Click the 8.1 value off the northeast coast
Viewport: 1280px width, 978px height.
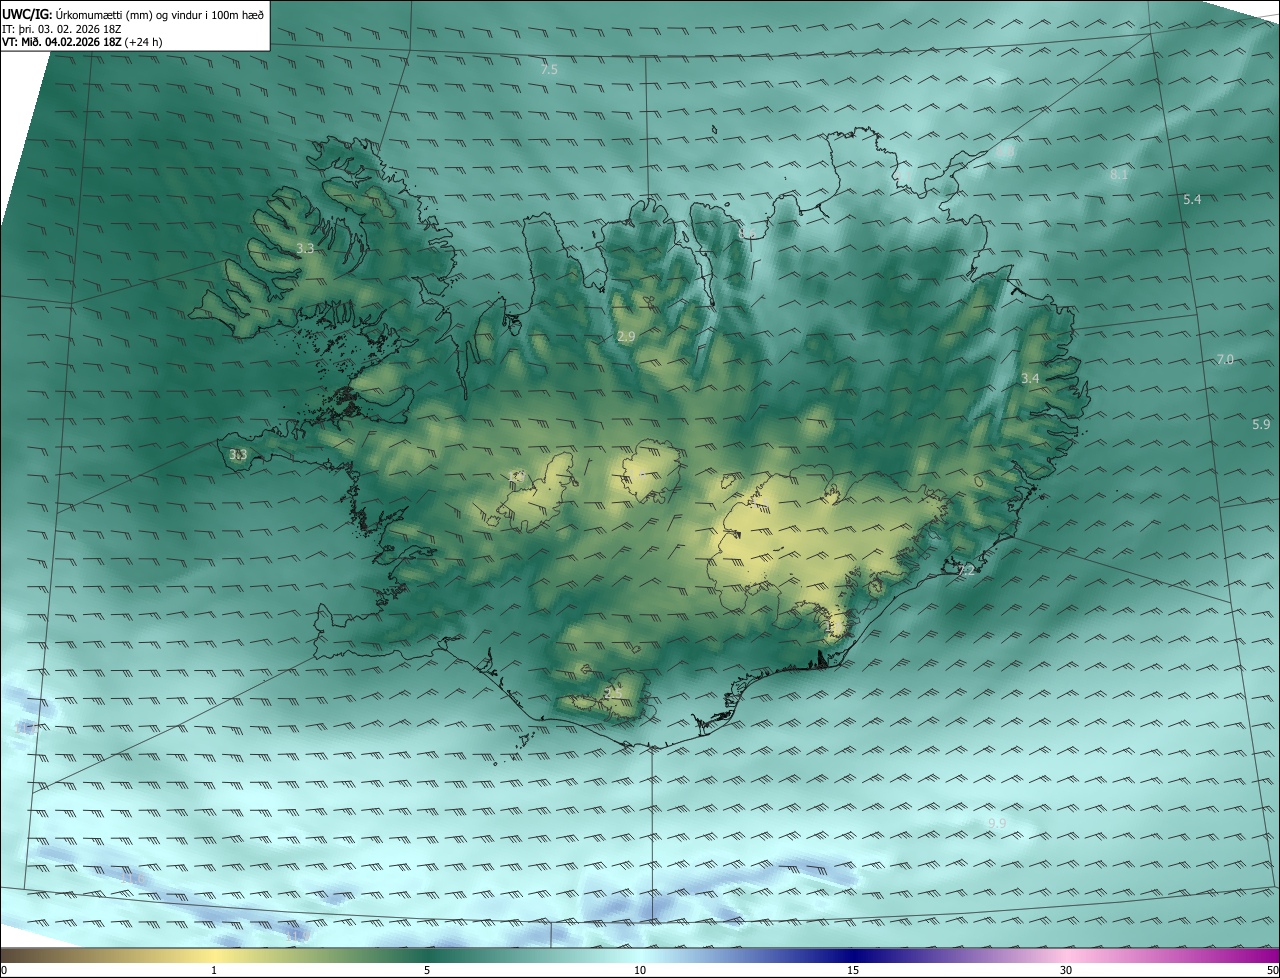(x=1119, y=175)
